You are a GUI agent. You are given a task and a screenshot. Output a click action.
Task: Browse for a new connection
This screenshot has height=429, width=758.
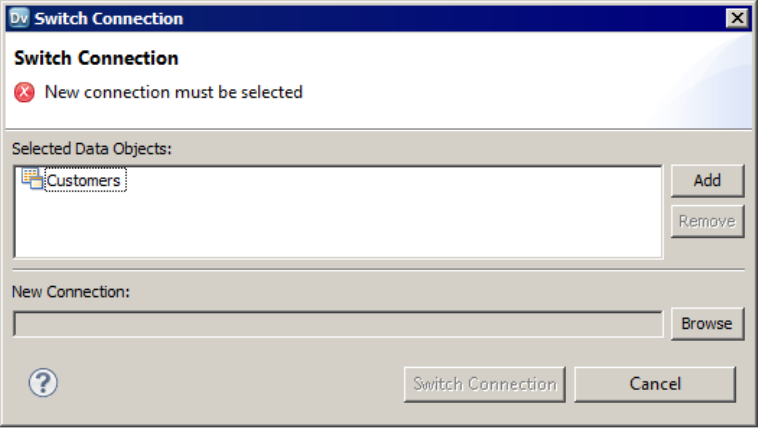707,324
